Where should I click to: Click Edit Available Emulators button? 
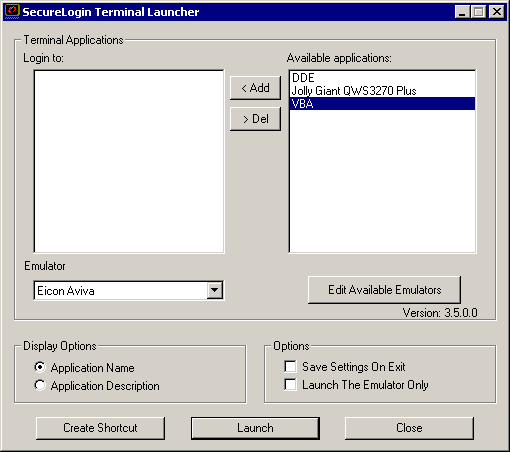(x=384, y=290)
